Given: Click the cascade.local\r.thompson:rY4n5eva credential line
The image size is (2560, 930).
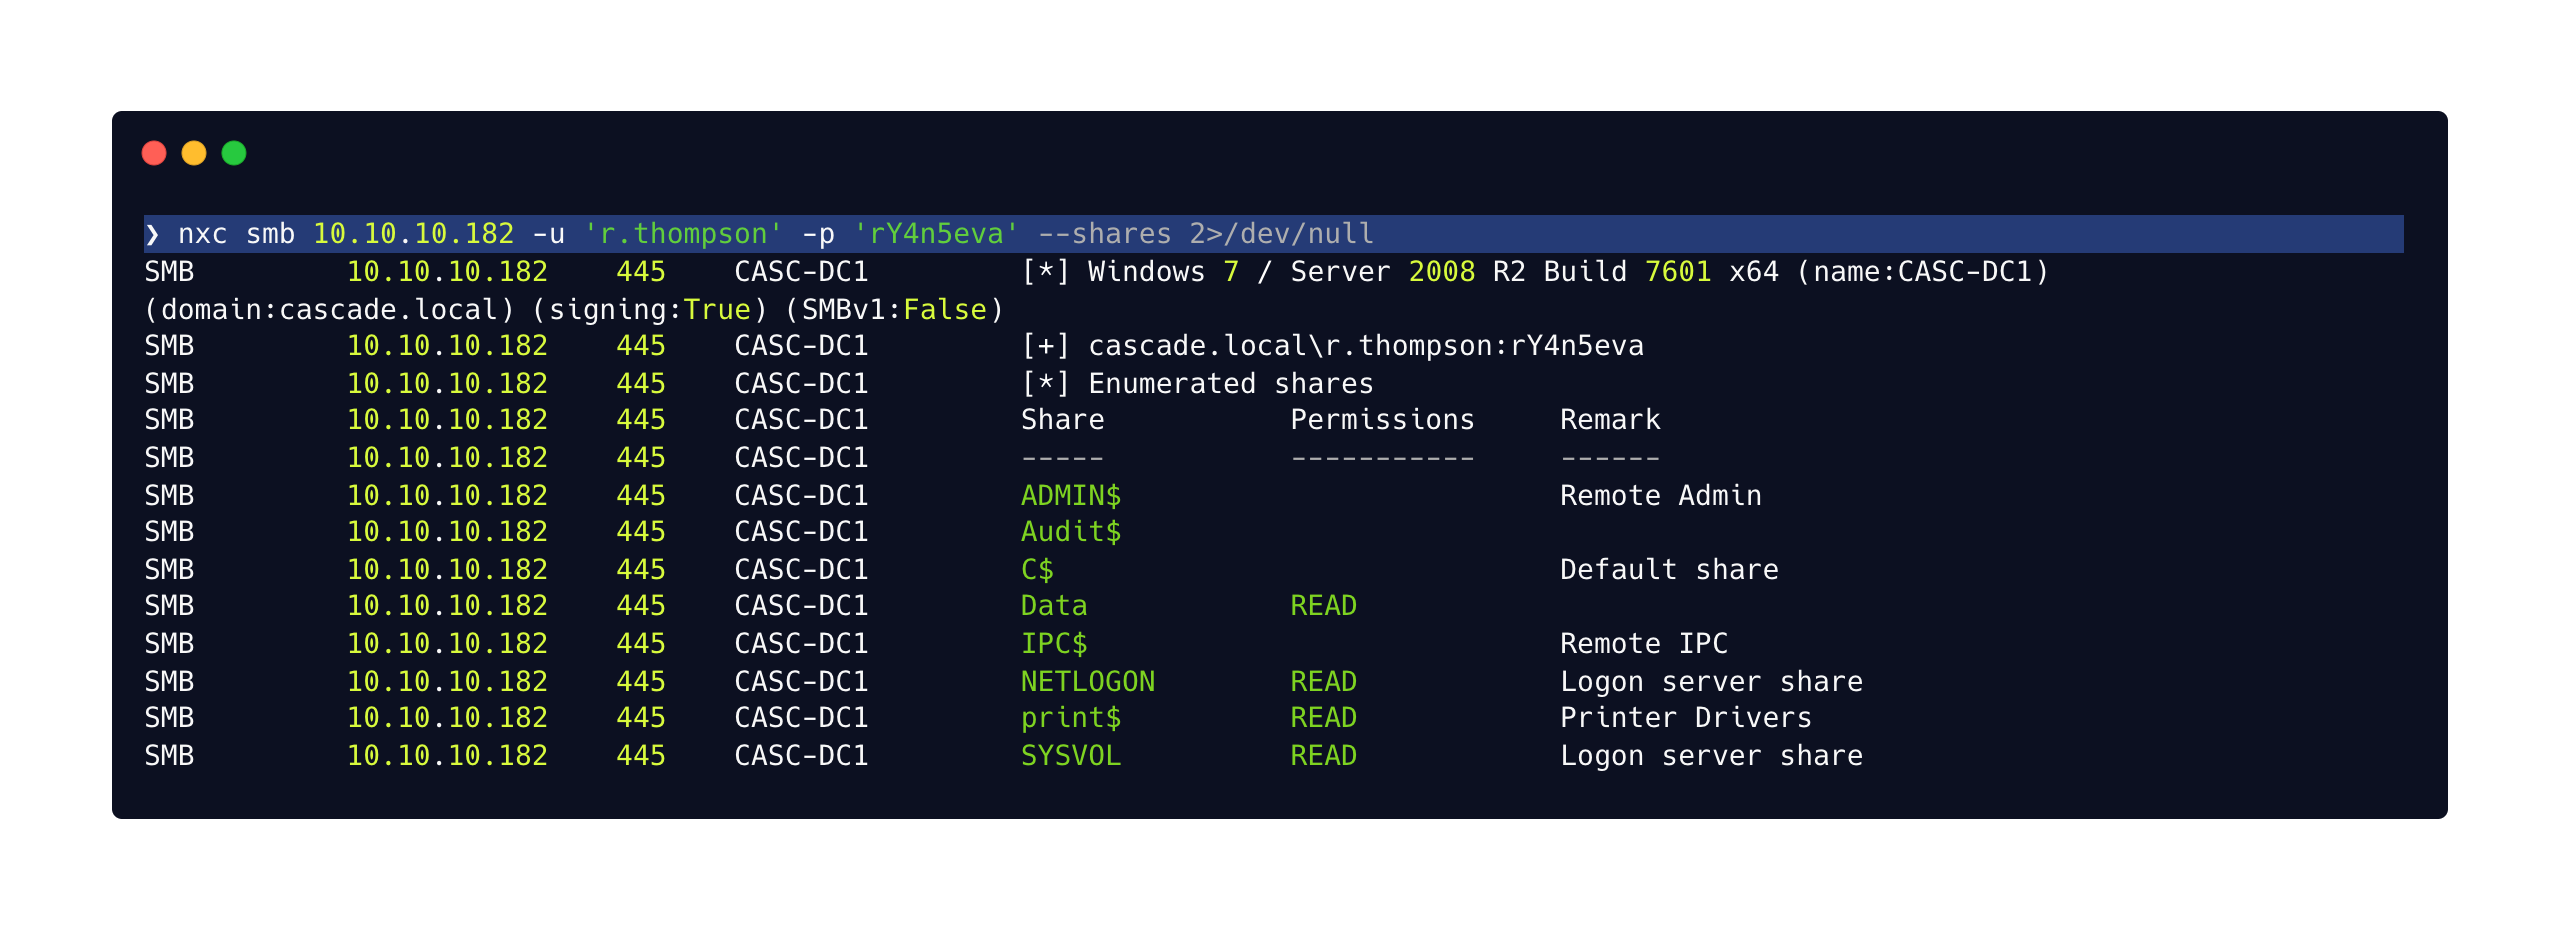Looking at the screenshot, I should pos(1366,346).
